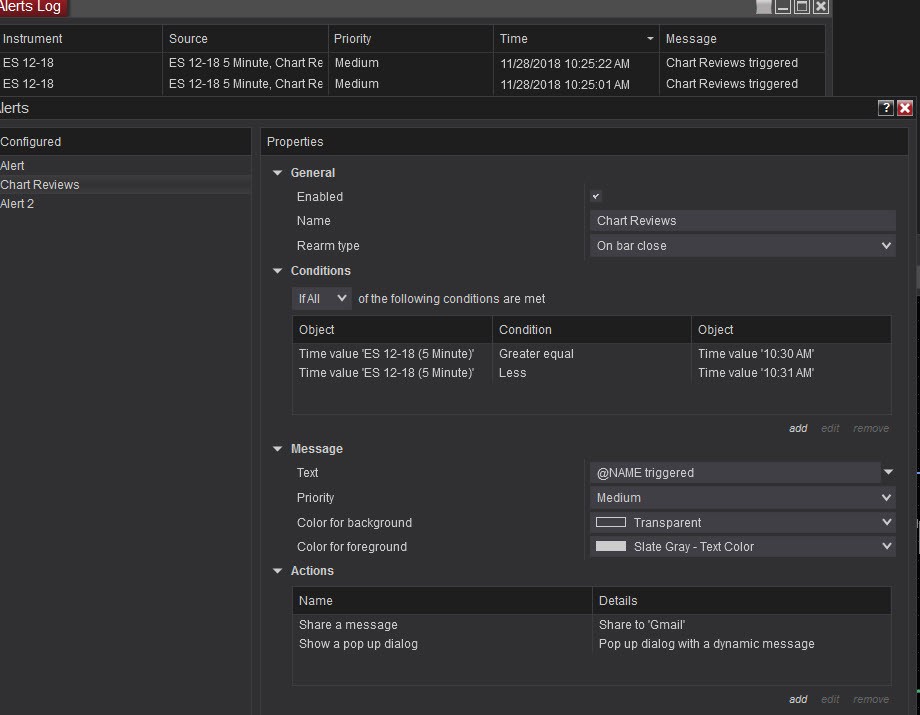Collapse the Conditions section

click(278, 271)
